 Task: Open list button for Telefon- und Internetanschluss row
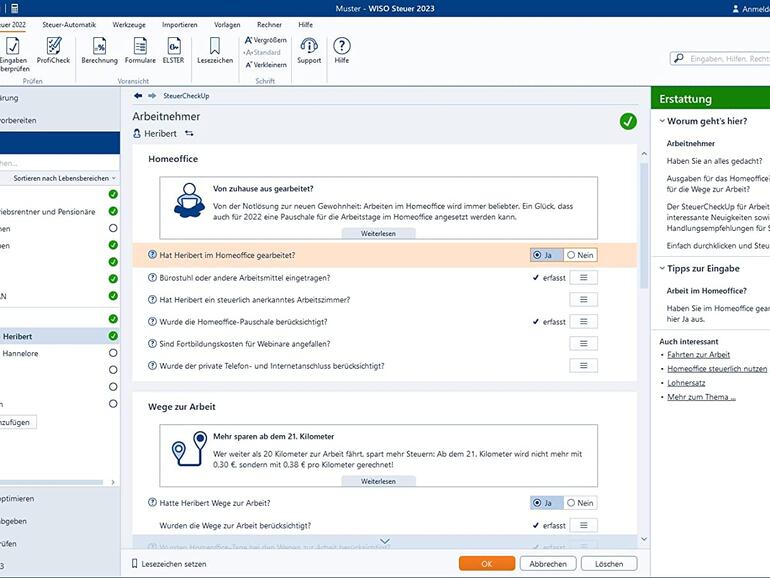pyautogui.click(x=583, y=366)
